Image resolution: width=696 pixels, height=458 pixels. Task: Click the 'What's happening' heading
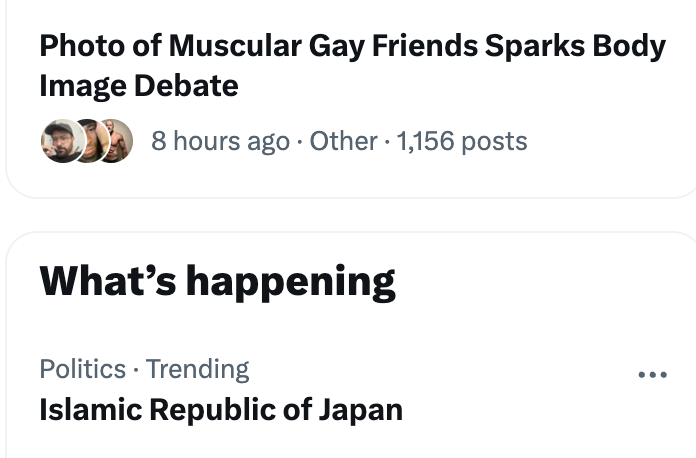click(x=218, y=281)
